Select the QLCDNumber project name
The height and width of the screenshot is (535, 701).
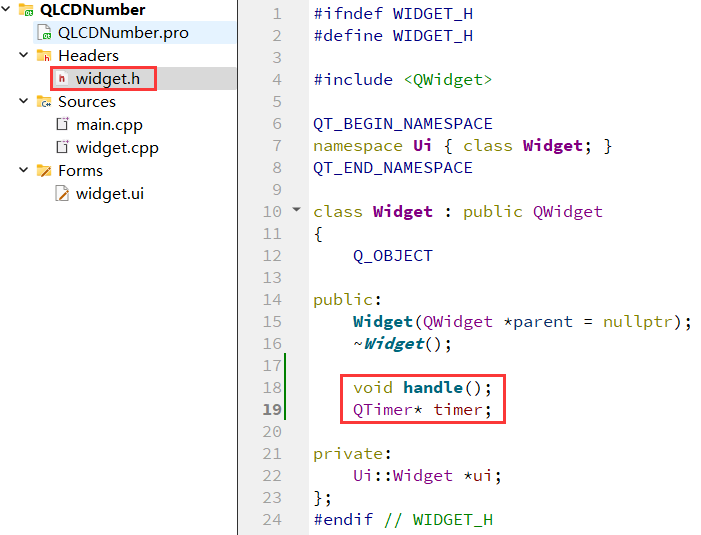[93, 9]
